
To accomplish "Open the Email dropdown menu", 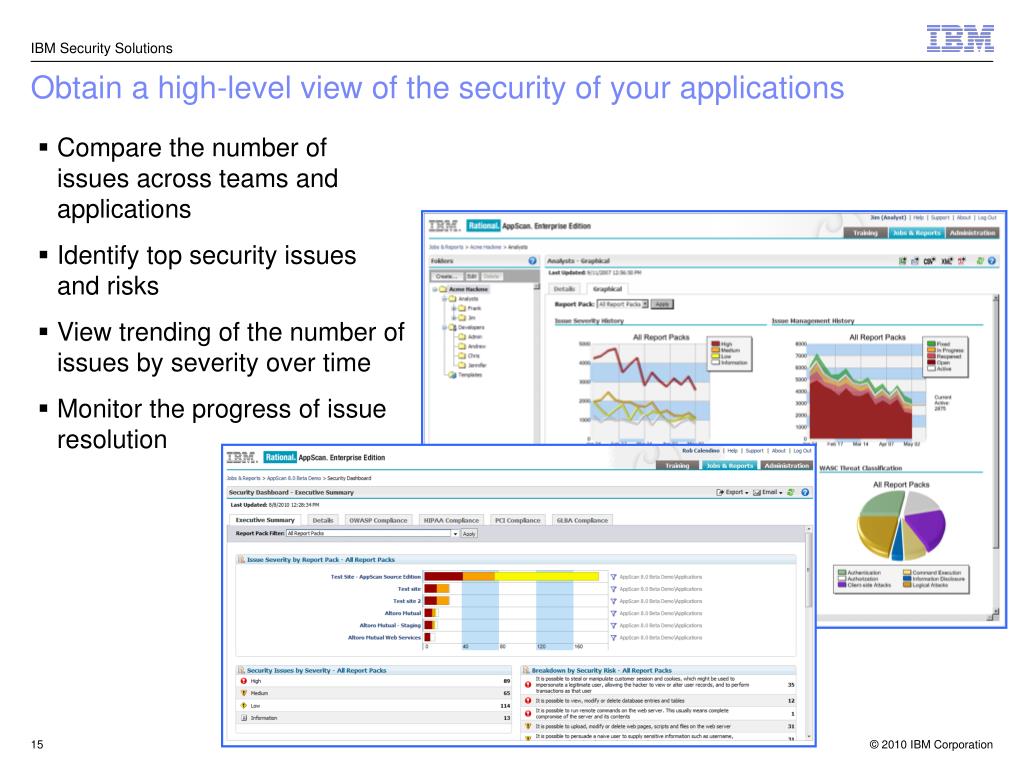I will click(768, 492).
